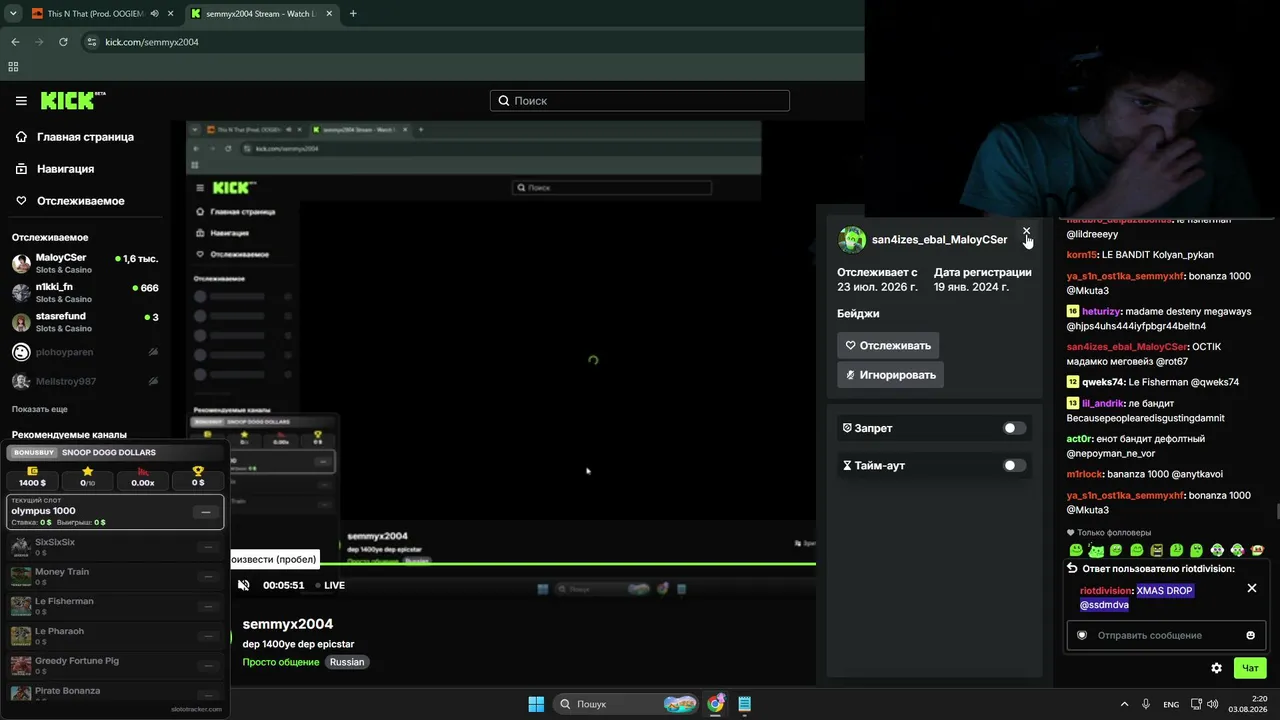Viewport: 1280px width, 720px height.
Task: Click the semmyx2004 channel title
Action: 288,624
